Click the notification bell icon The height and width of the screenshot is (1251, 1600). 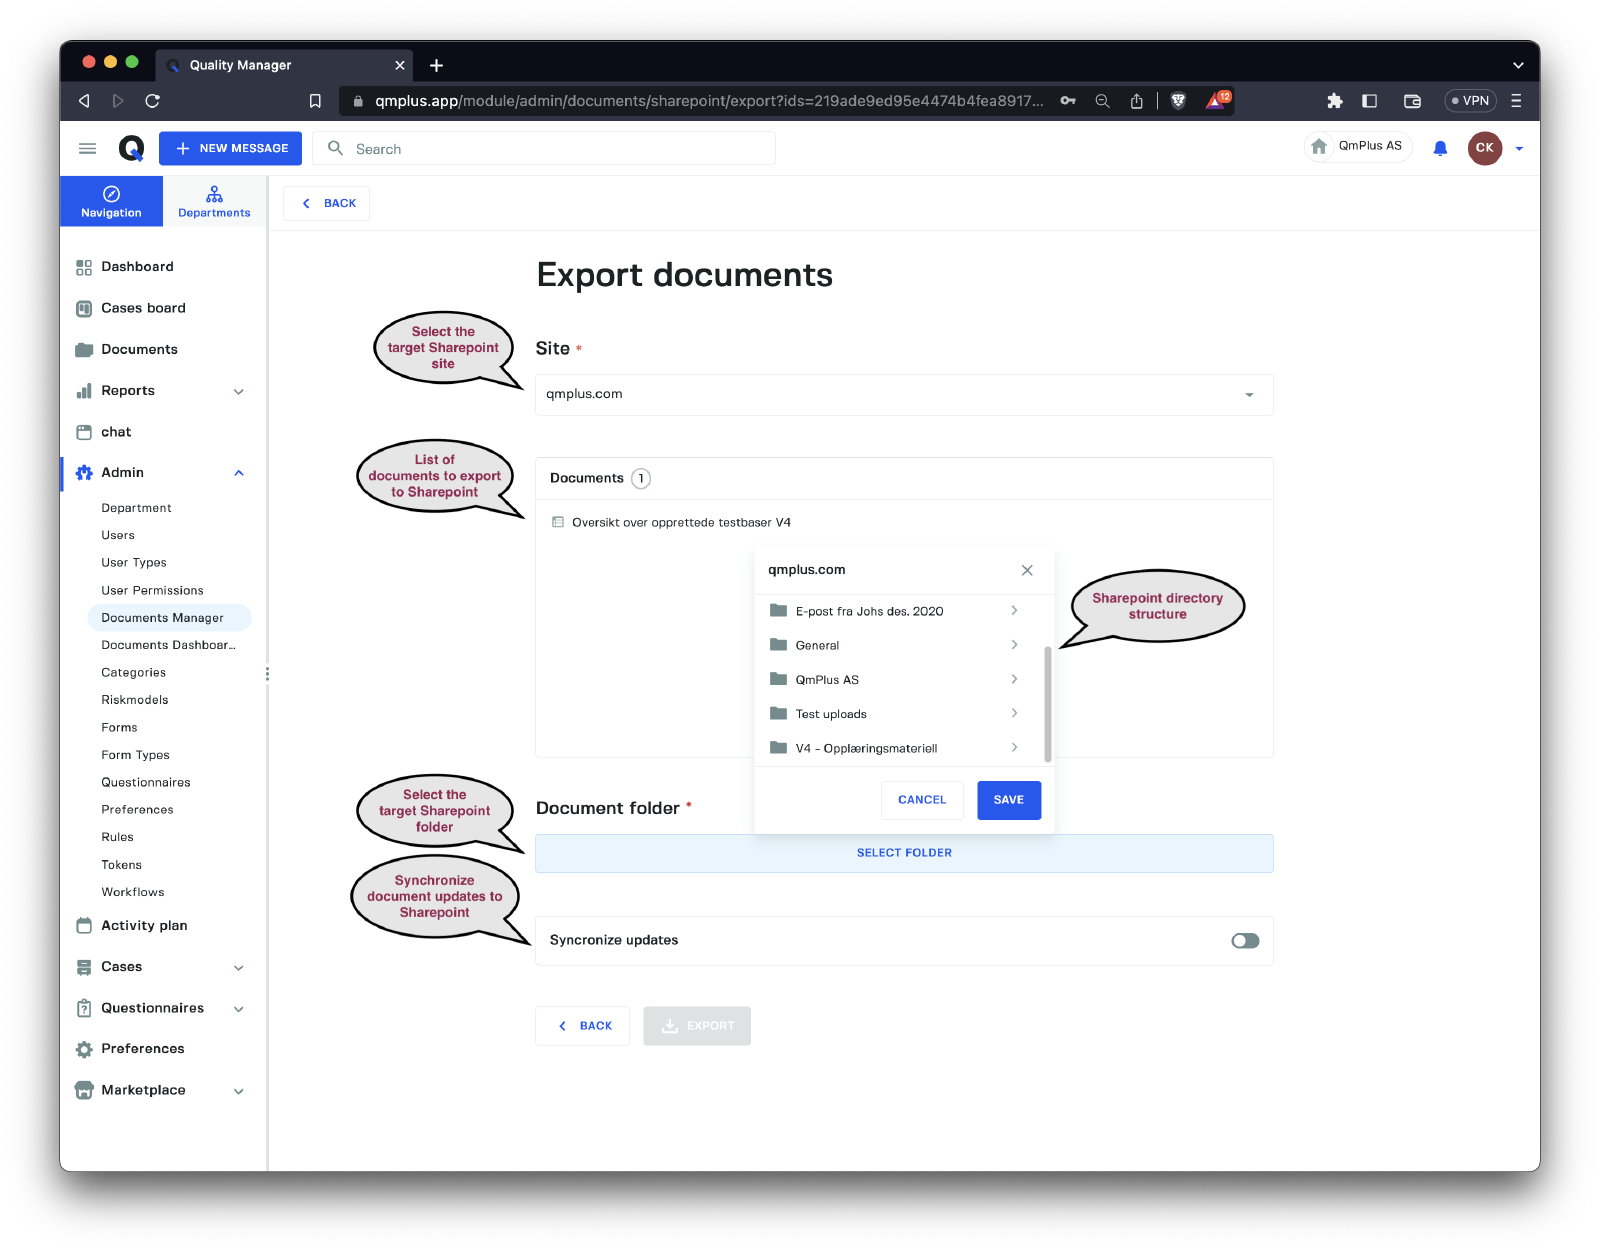(1440, 148)
